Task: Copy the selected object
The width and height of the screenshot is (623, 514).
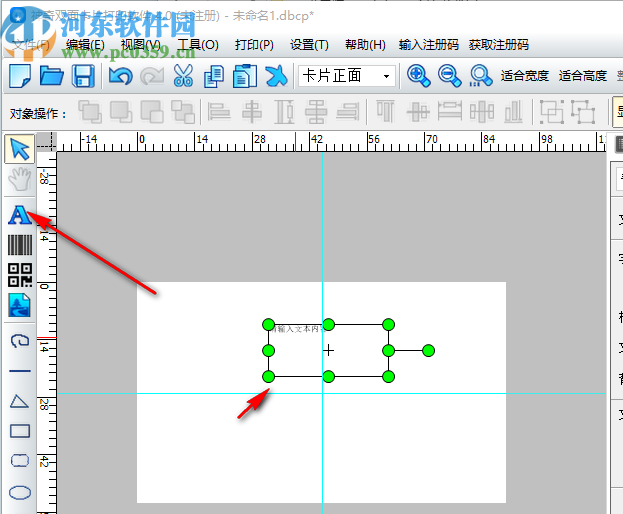Action: click(214, 76)
